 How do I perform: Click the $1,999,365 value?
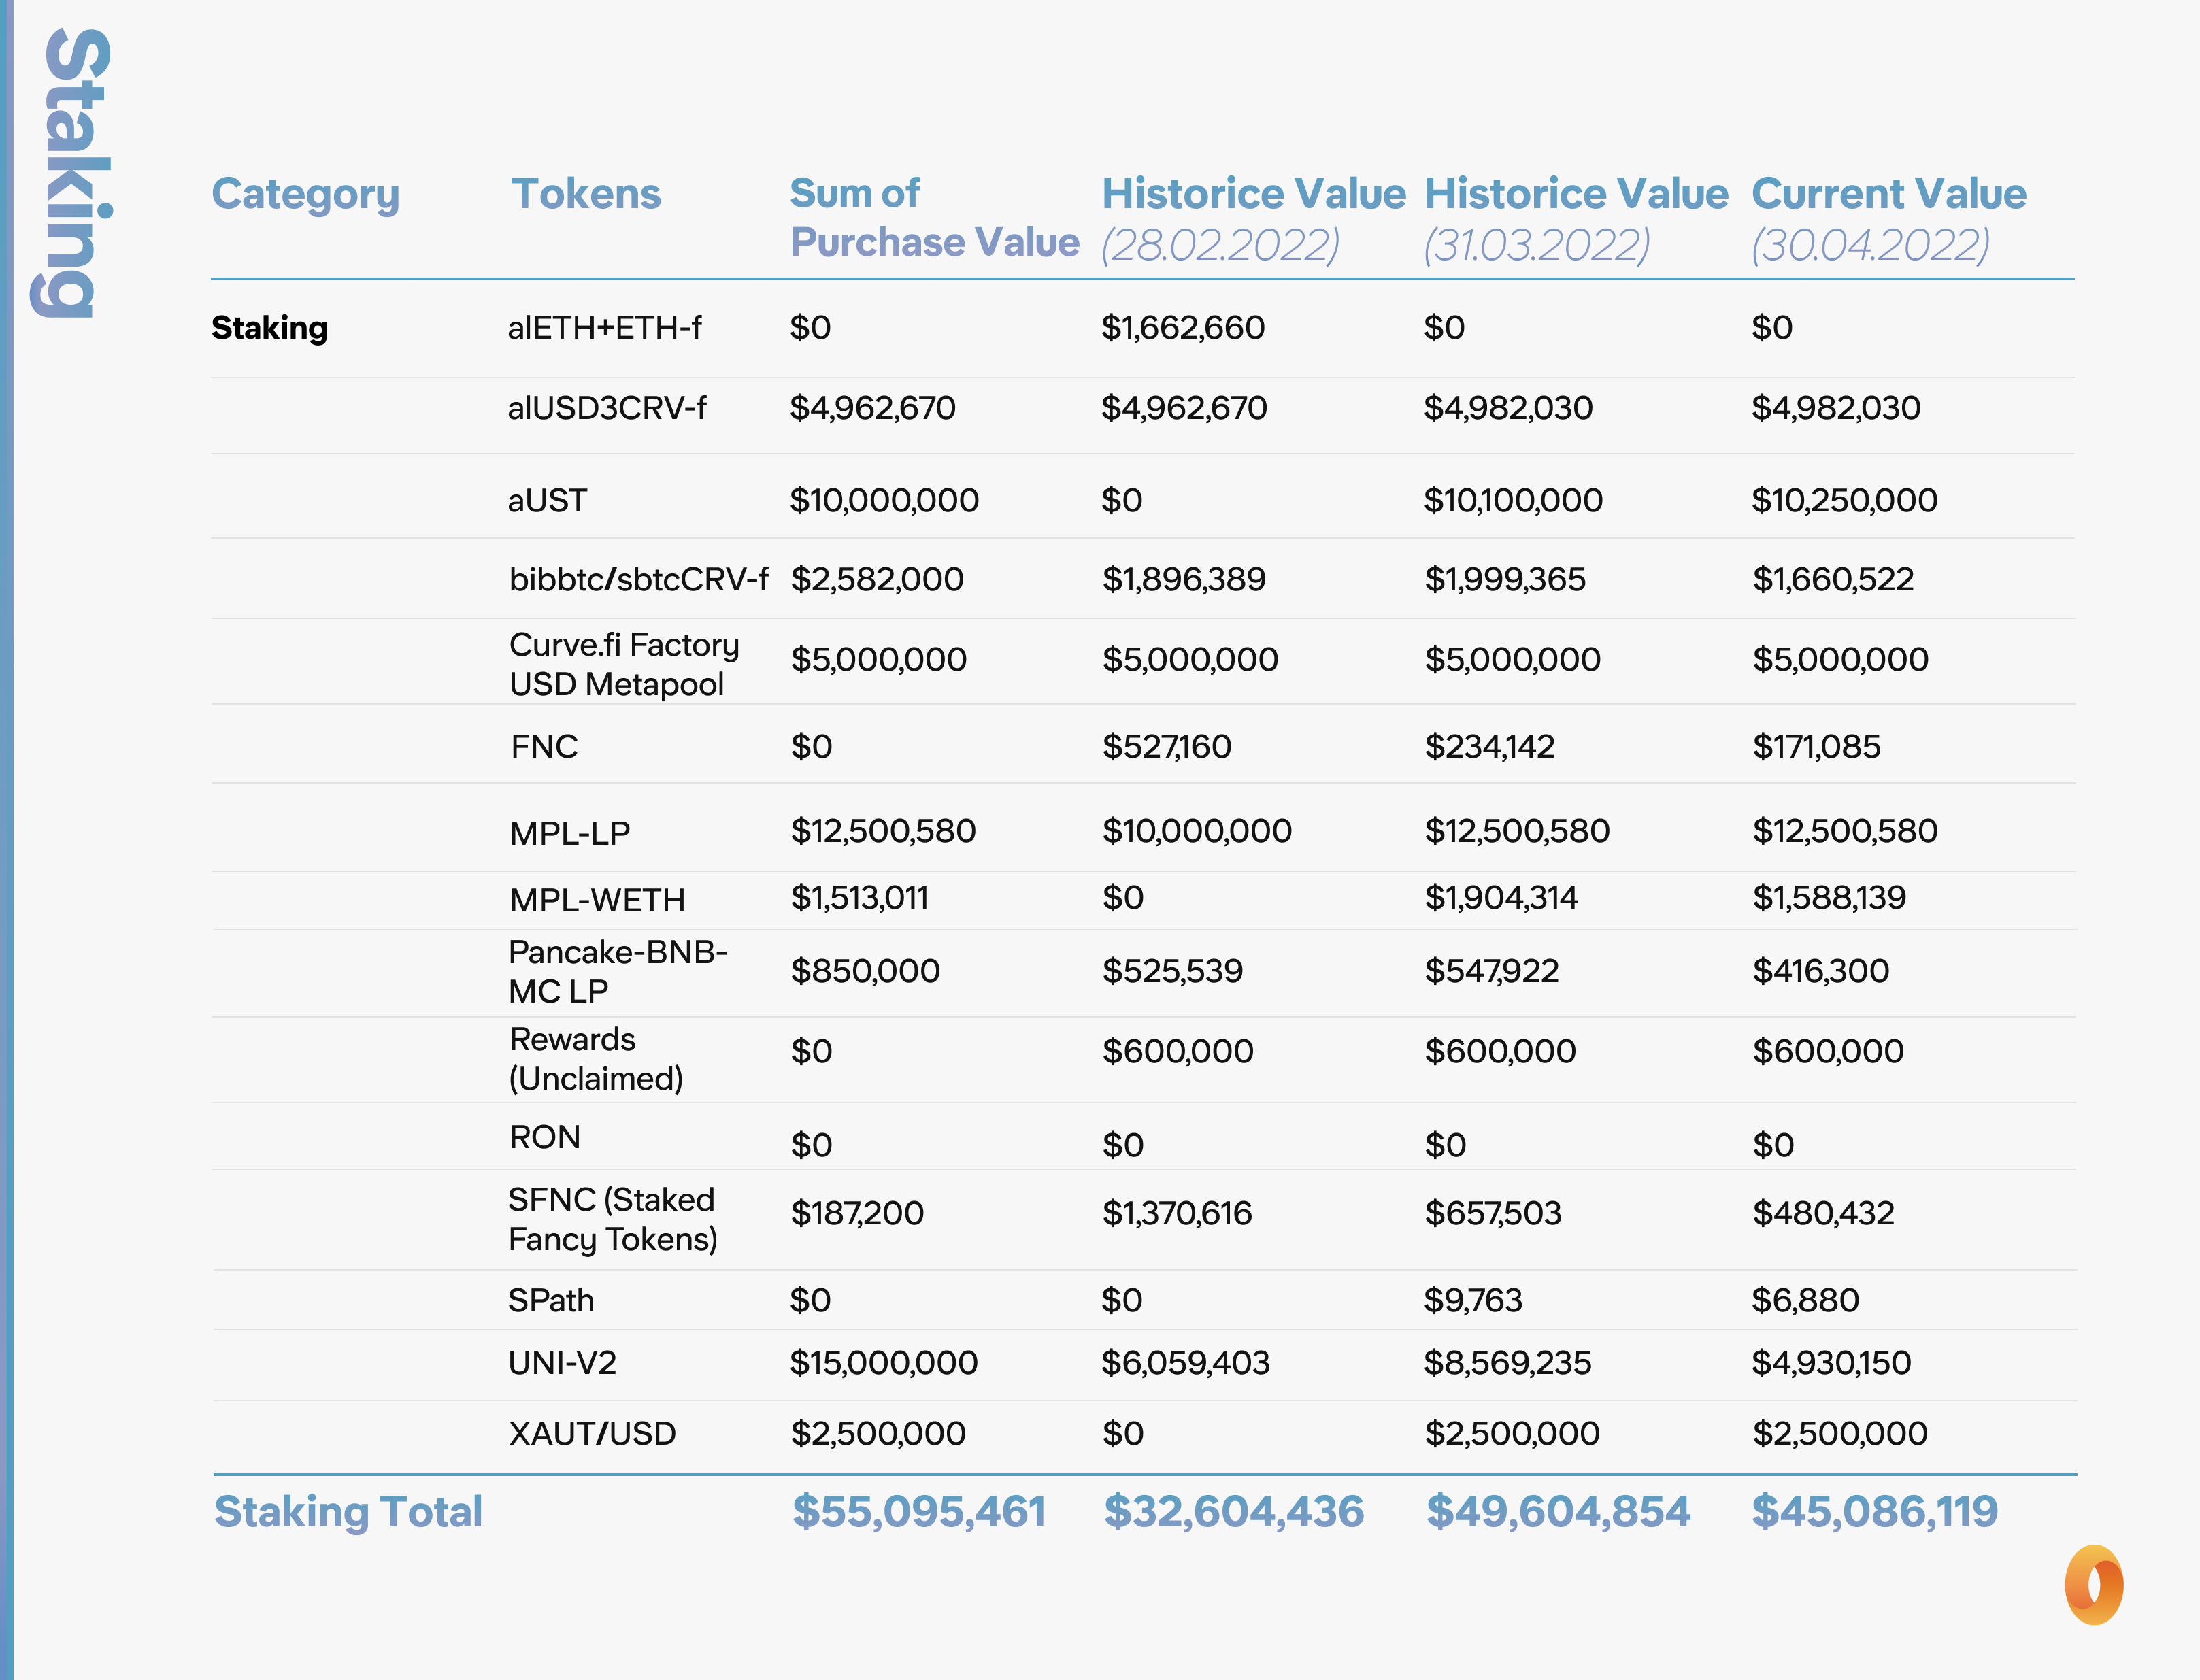[x=1505, y=579]
